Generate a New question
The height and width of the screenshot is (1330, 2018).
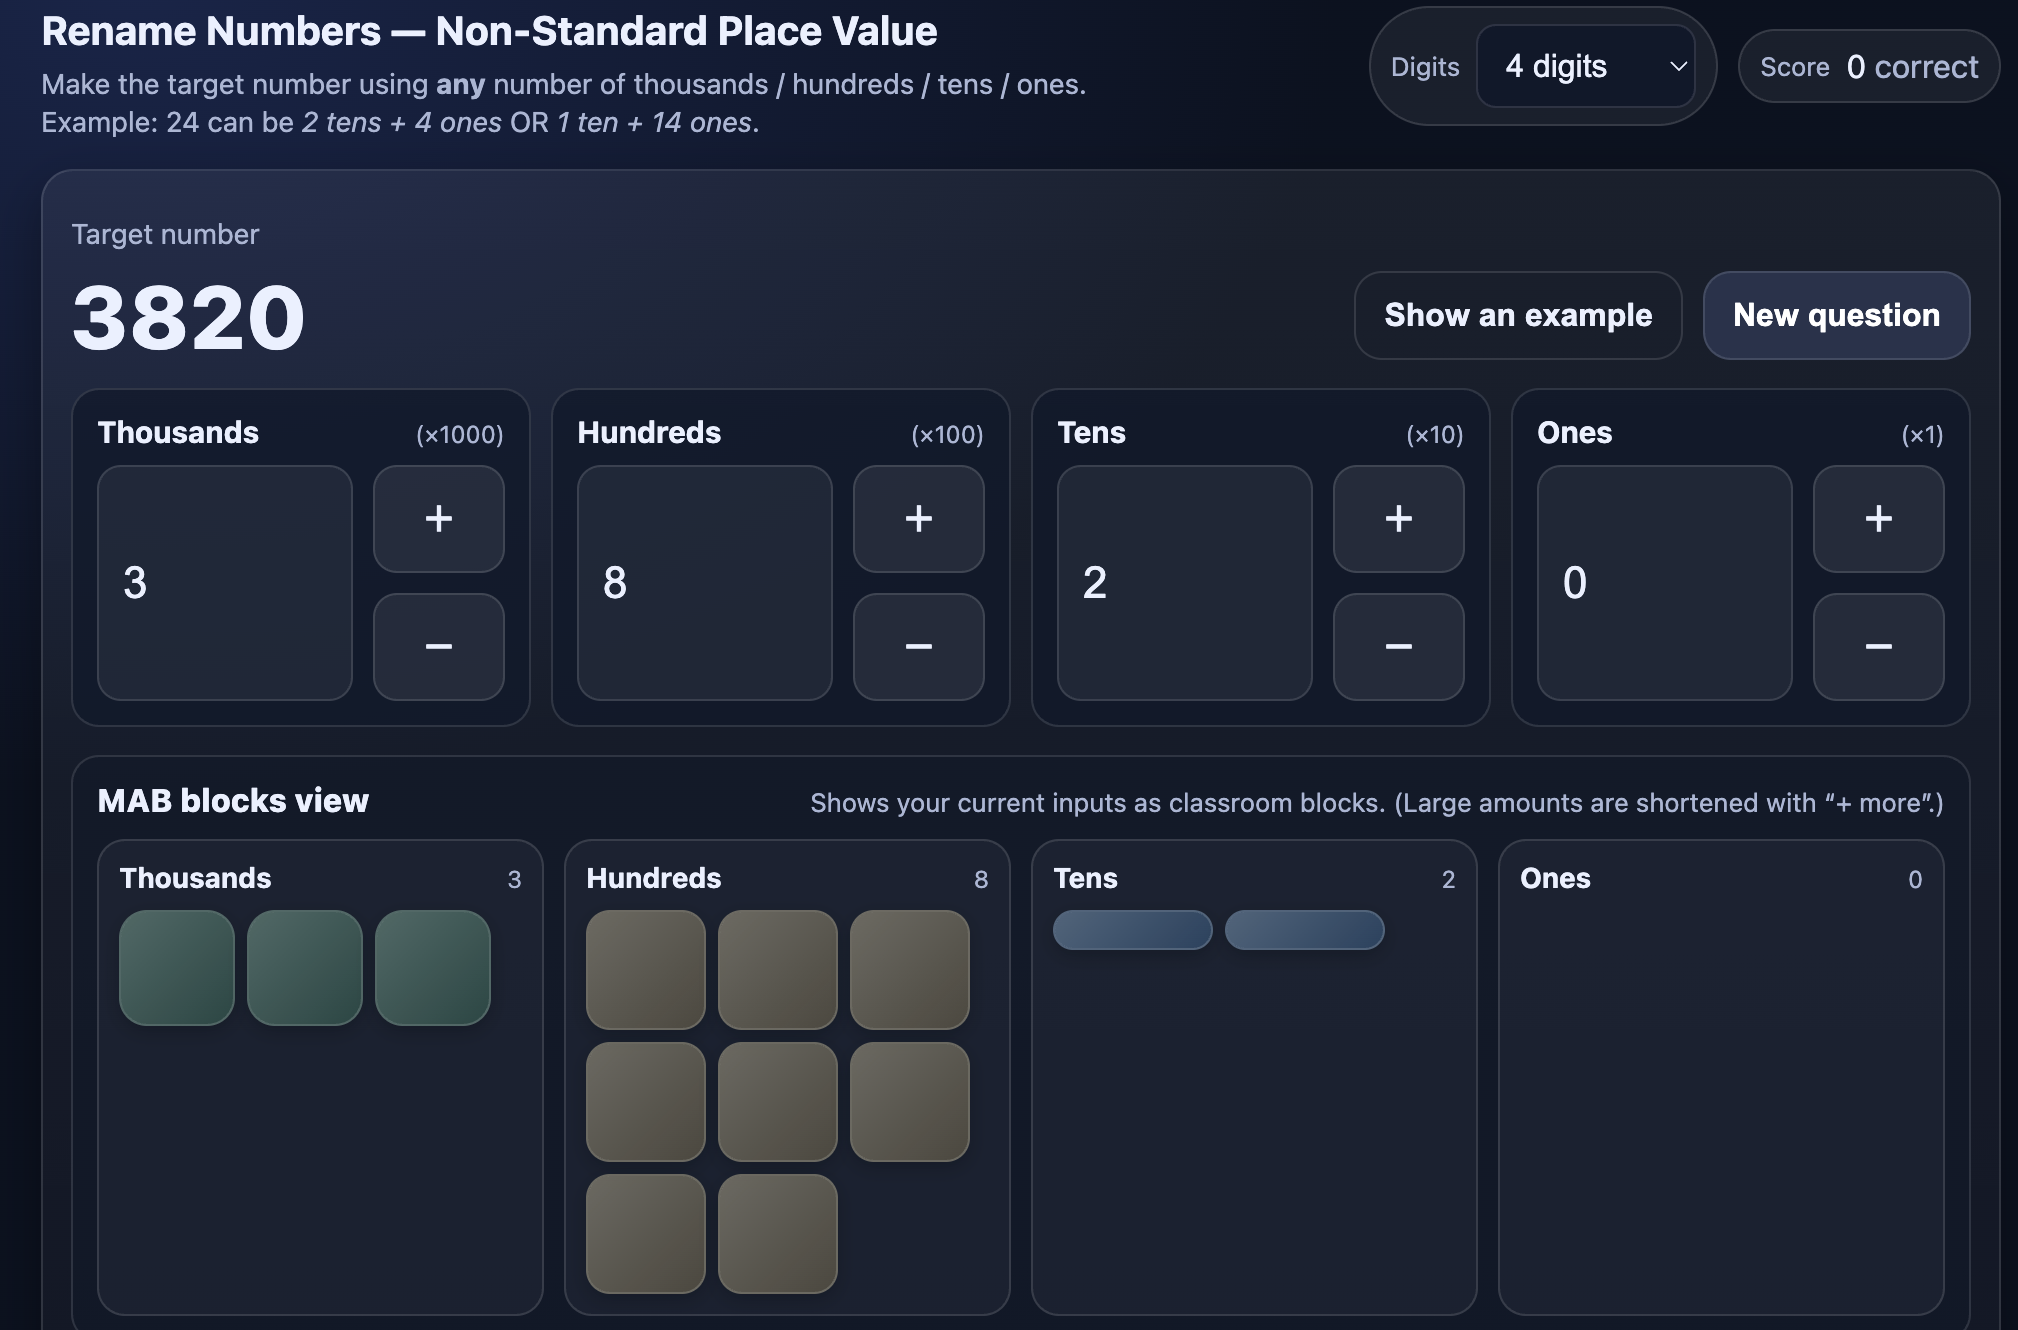pos(1836,315)
